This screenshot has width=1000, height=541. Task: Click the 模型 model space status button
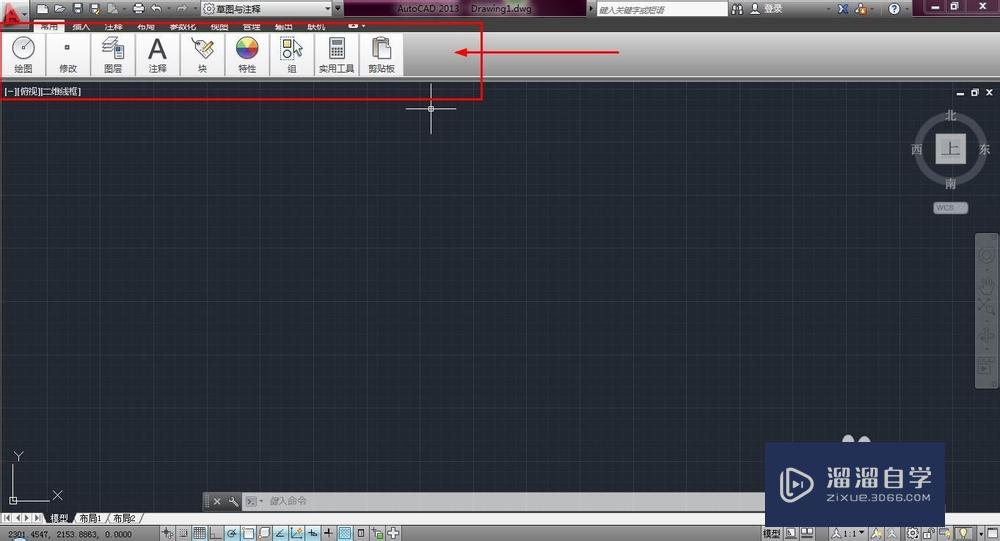(771, 533)
